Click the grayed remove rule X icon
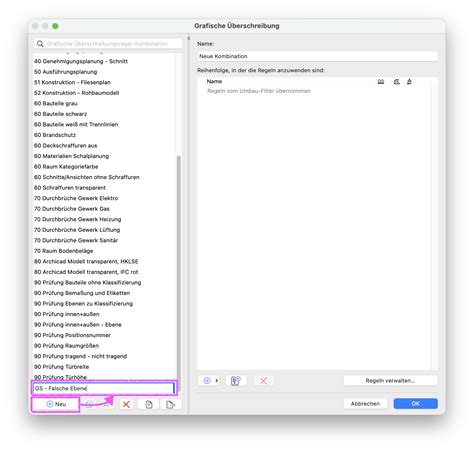474x452 pixels. coord(263,381)
